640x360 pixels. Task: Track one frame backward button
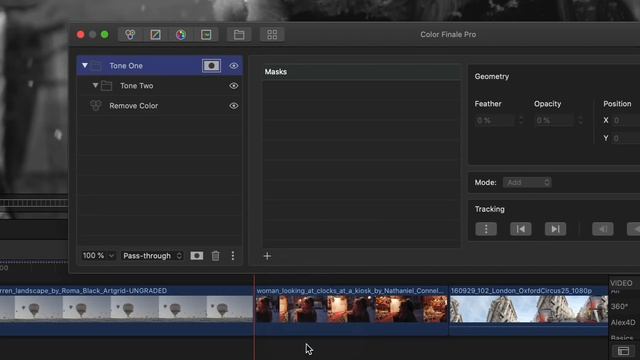[603, 229]
